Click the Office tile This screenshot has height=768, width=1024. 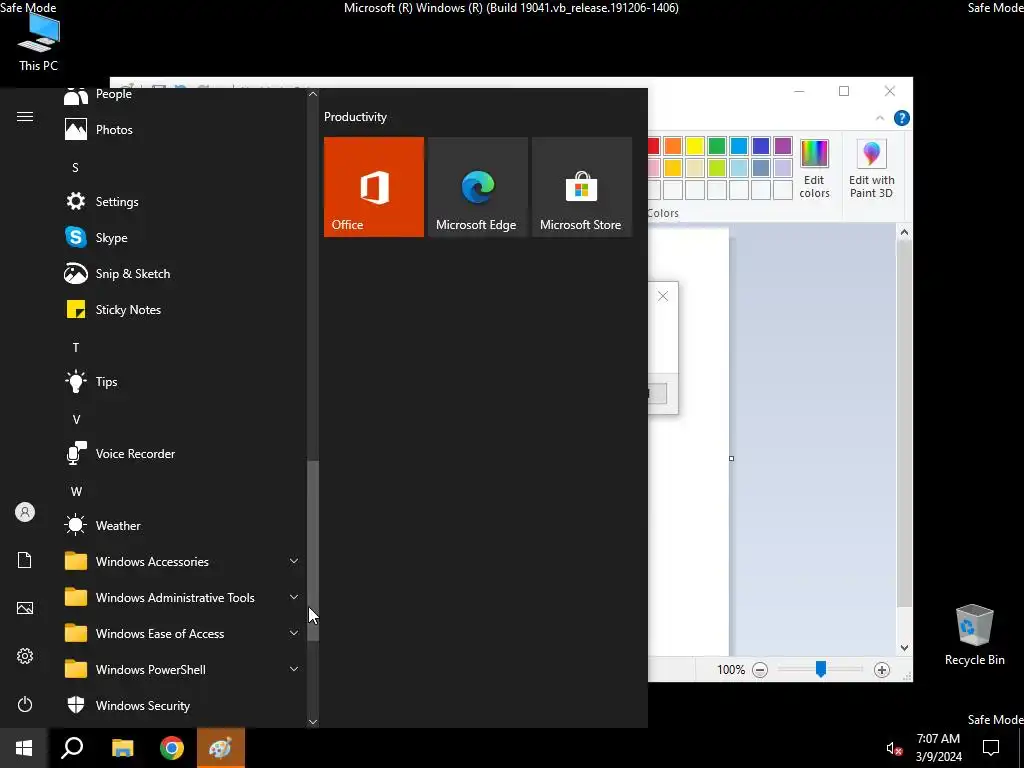point(374,187)
